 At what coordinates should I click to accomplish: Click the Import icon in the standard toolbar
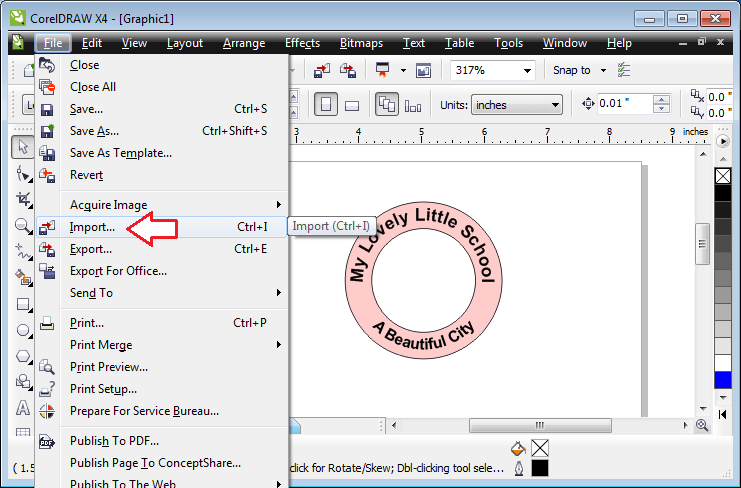click(x=322, y=70)
